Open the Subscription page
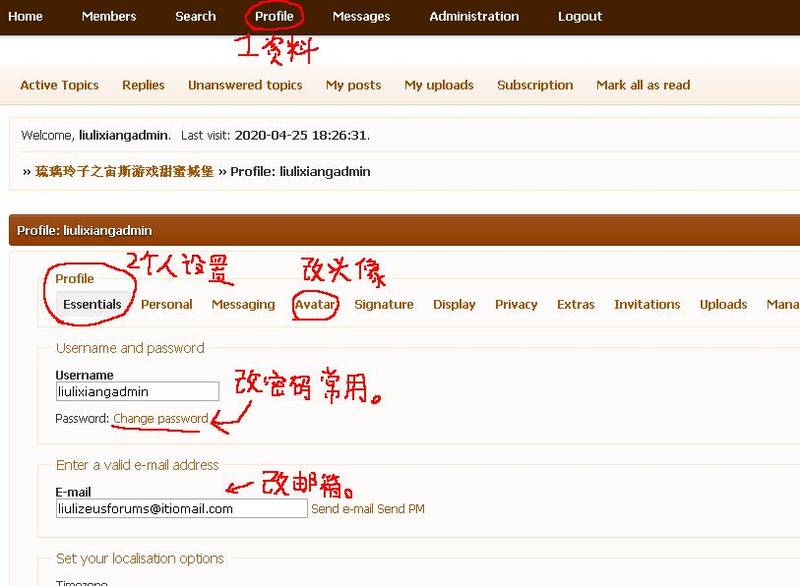Viewport: 800px width, 586px height. (535, 85)
